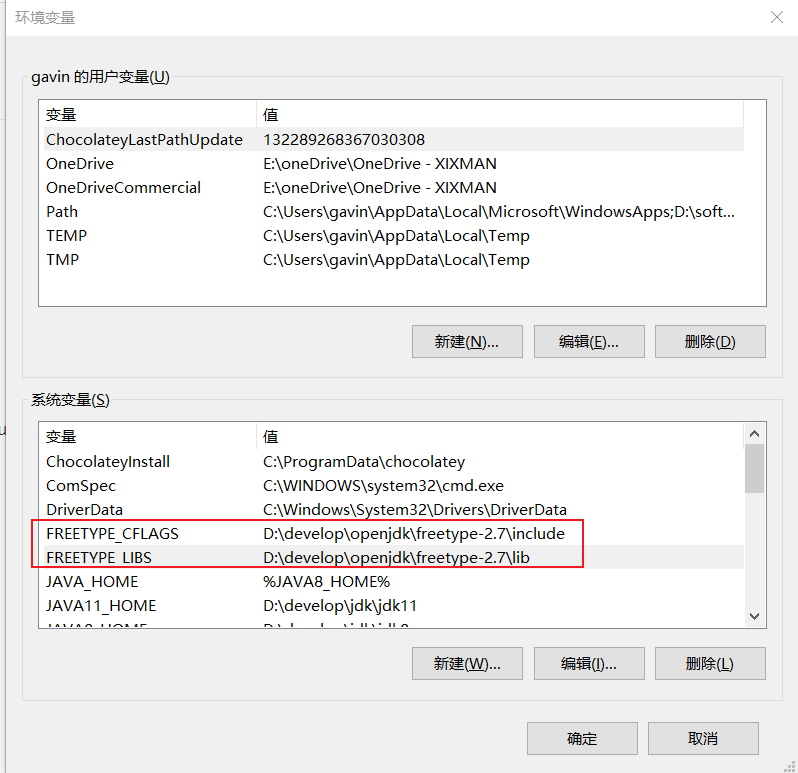
Task: Select the ComSpec system variable row
Action: click(81, 486)
